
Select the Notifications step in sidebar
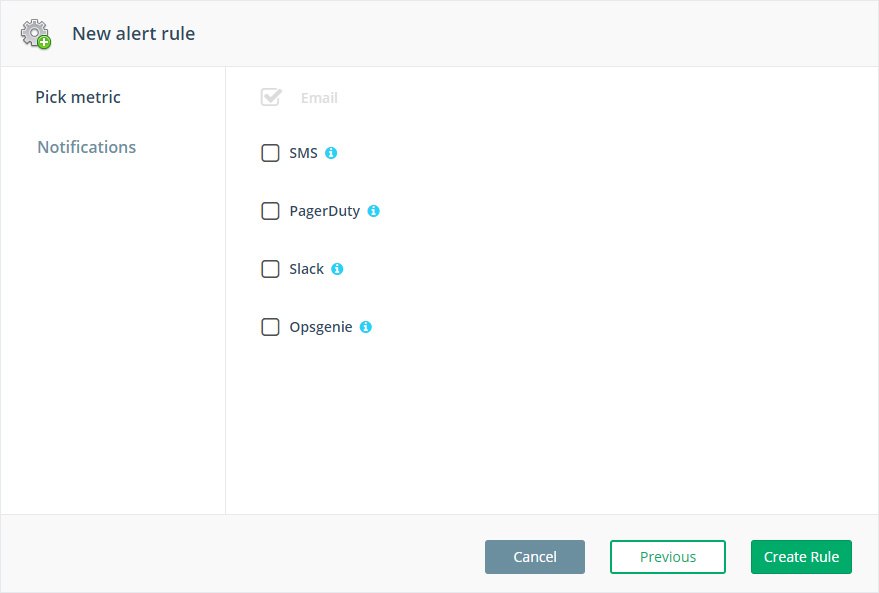pos(87,147)
